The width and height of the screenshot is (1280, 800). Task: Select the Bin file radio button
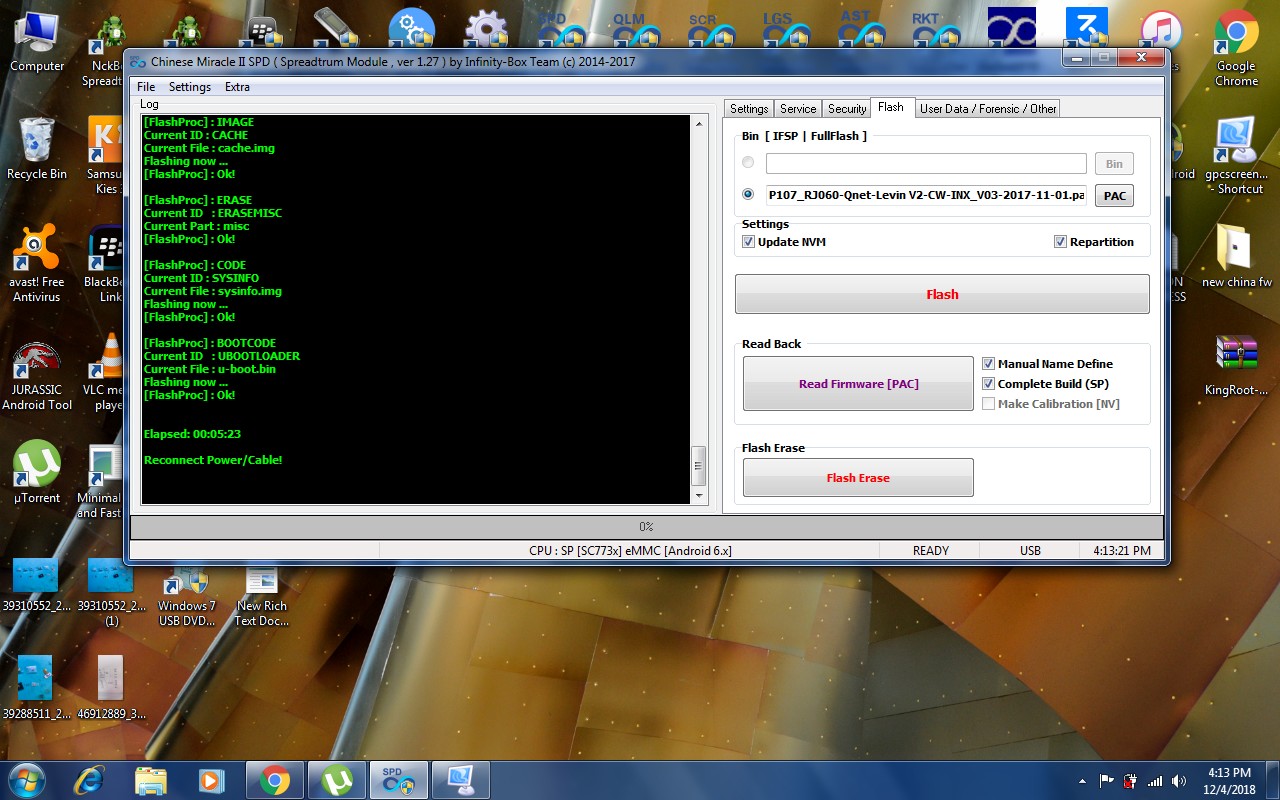(748, 162)
